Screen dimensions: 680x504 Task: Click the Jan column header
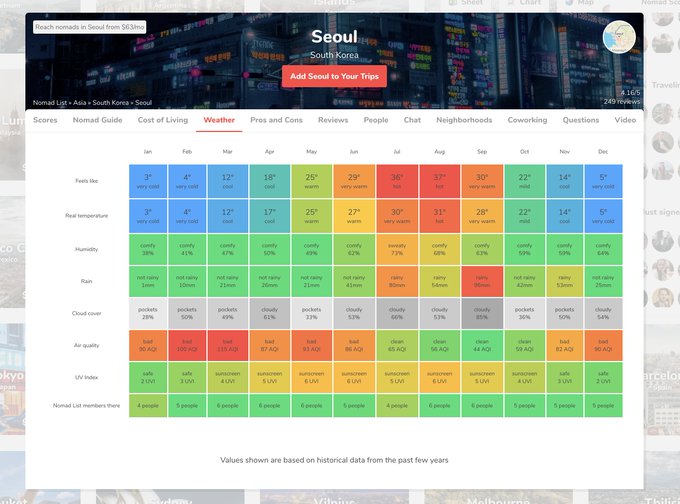(x=148, y=152)
